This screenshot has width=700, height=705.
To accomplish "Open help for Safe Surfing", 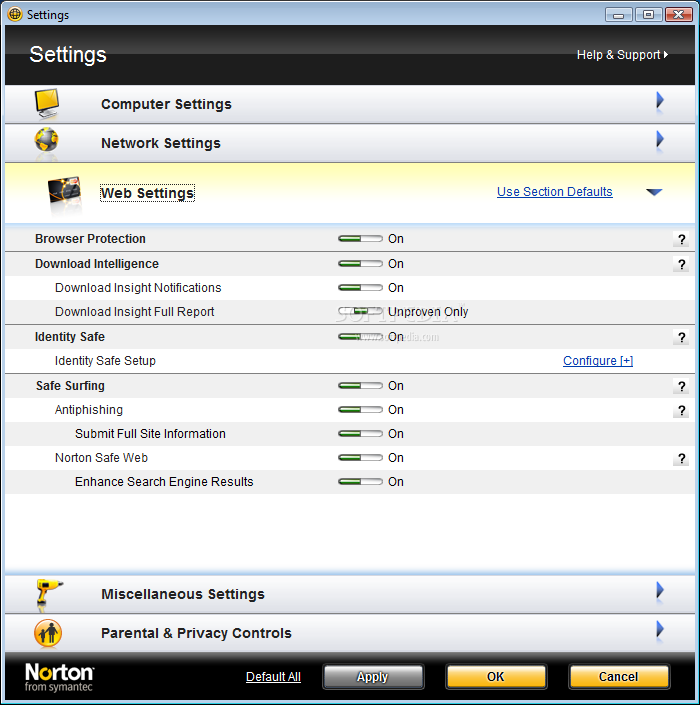I will 681,386.
